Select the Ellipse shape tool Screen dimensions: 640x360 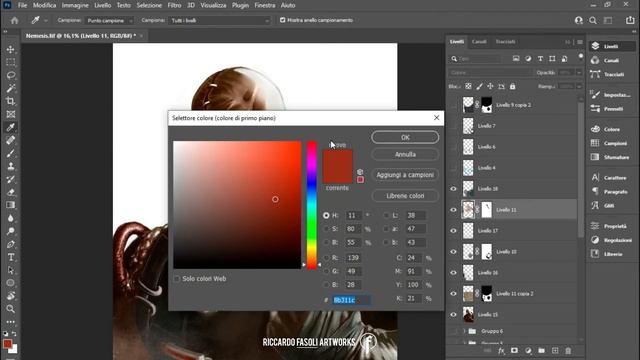[11, 283]
